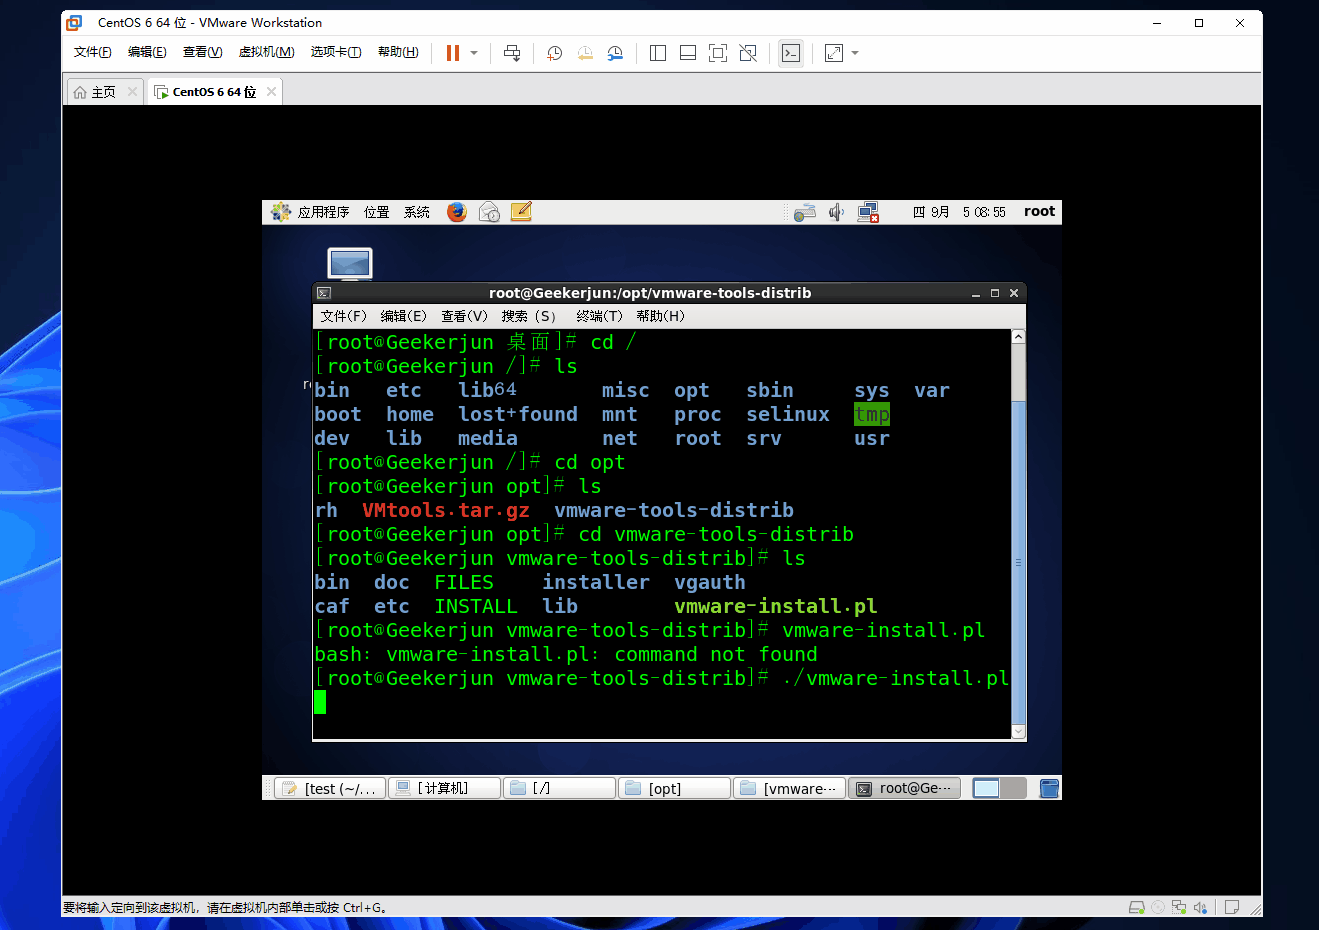Click the volume speaker icon in GNOME panel
This screenshot has width=1319, height=930.
(x=836, y=212)
